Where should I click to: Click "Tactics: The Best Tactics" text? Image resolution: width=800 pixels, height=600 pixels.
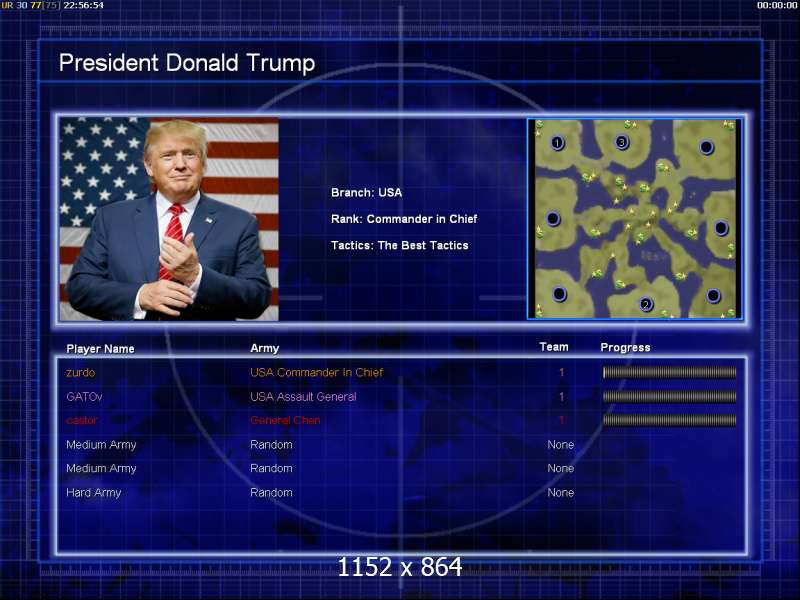tap(399, 245)
